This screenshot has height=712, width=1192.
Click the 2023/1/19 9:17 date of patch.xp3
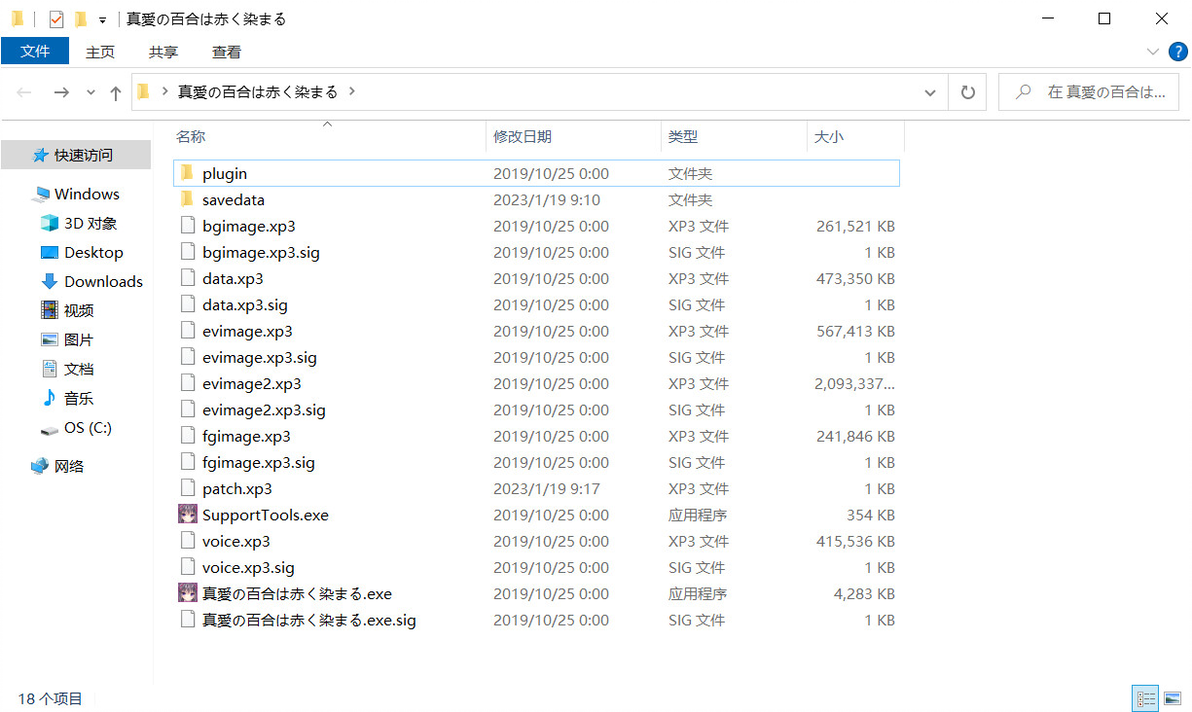pyautogui.click(x=547, y=489)
